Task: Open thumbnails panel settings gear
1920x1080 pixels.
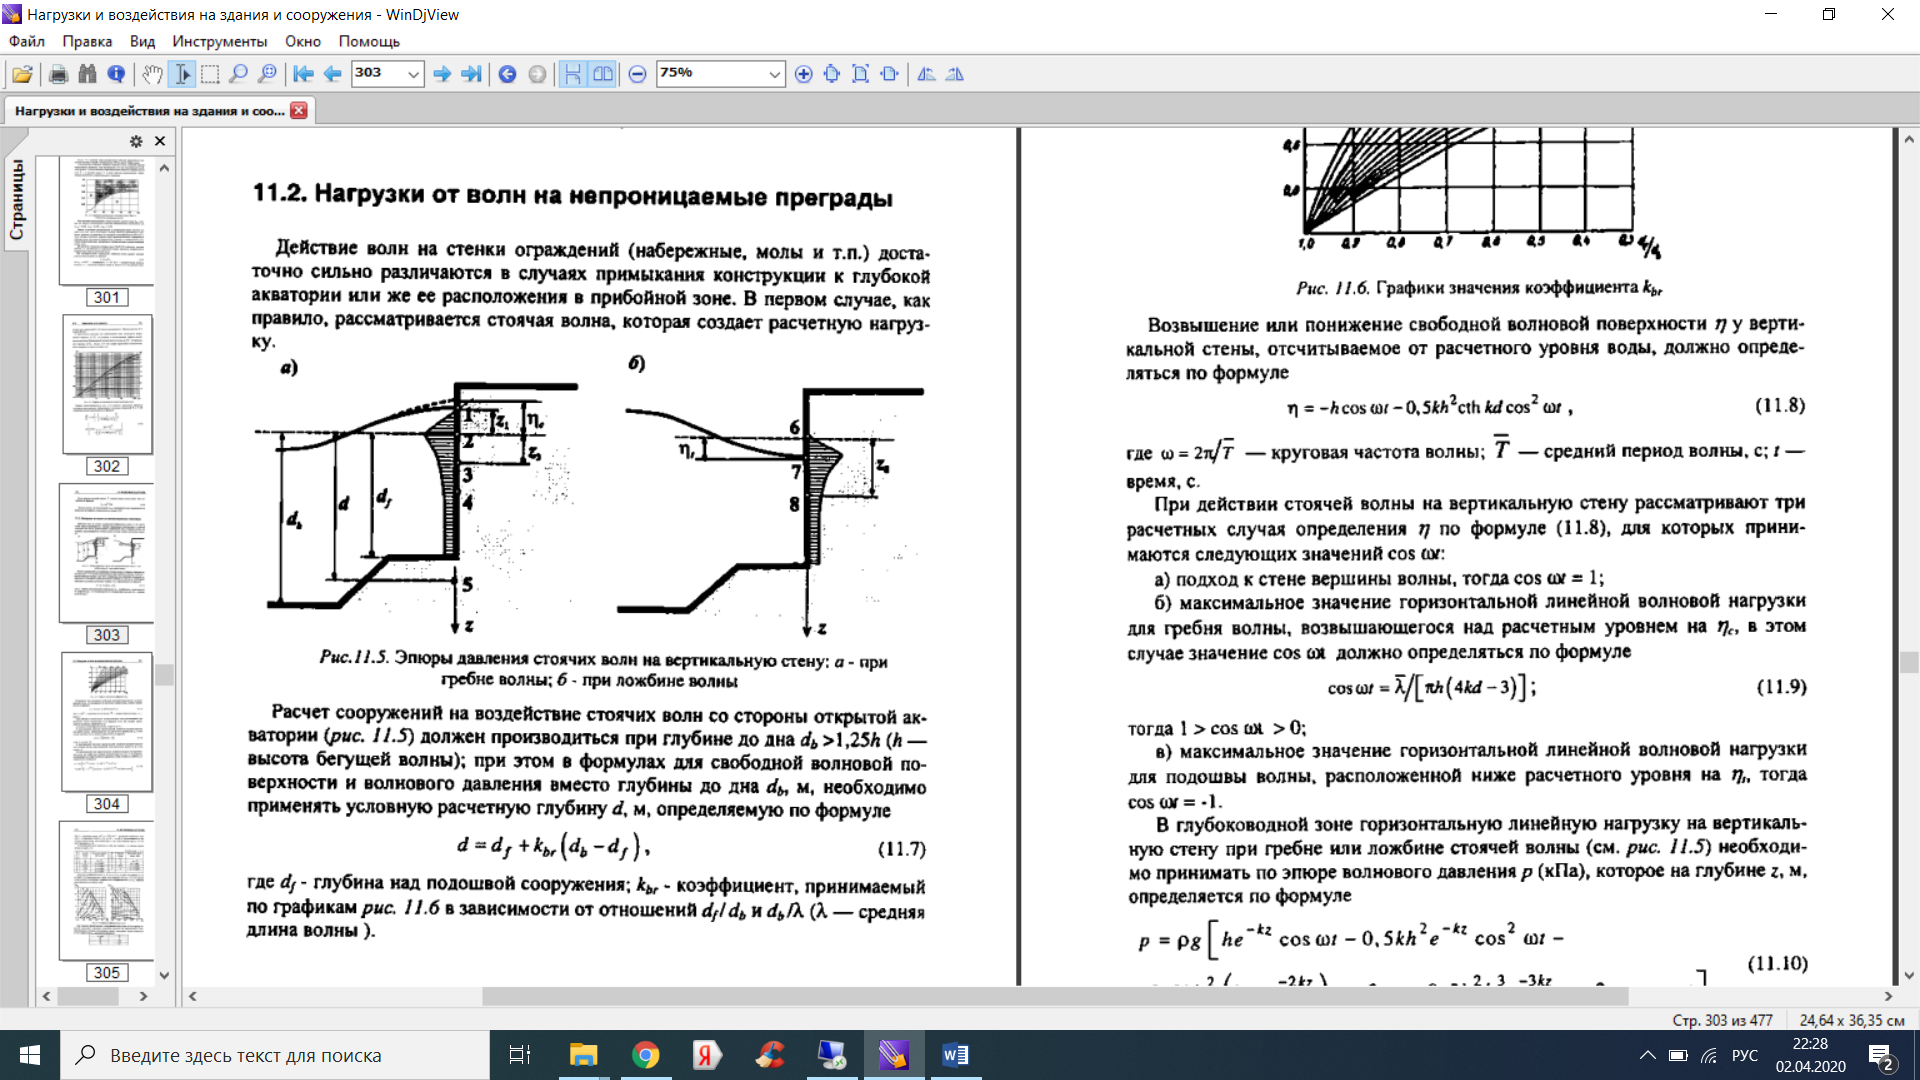Action: point(136,141)
